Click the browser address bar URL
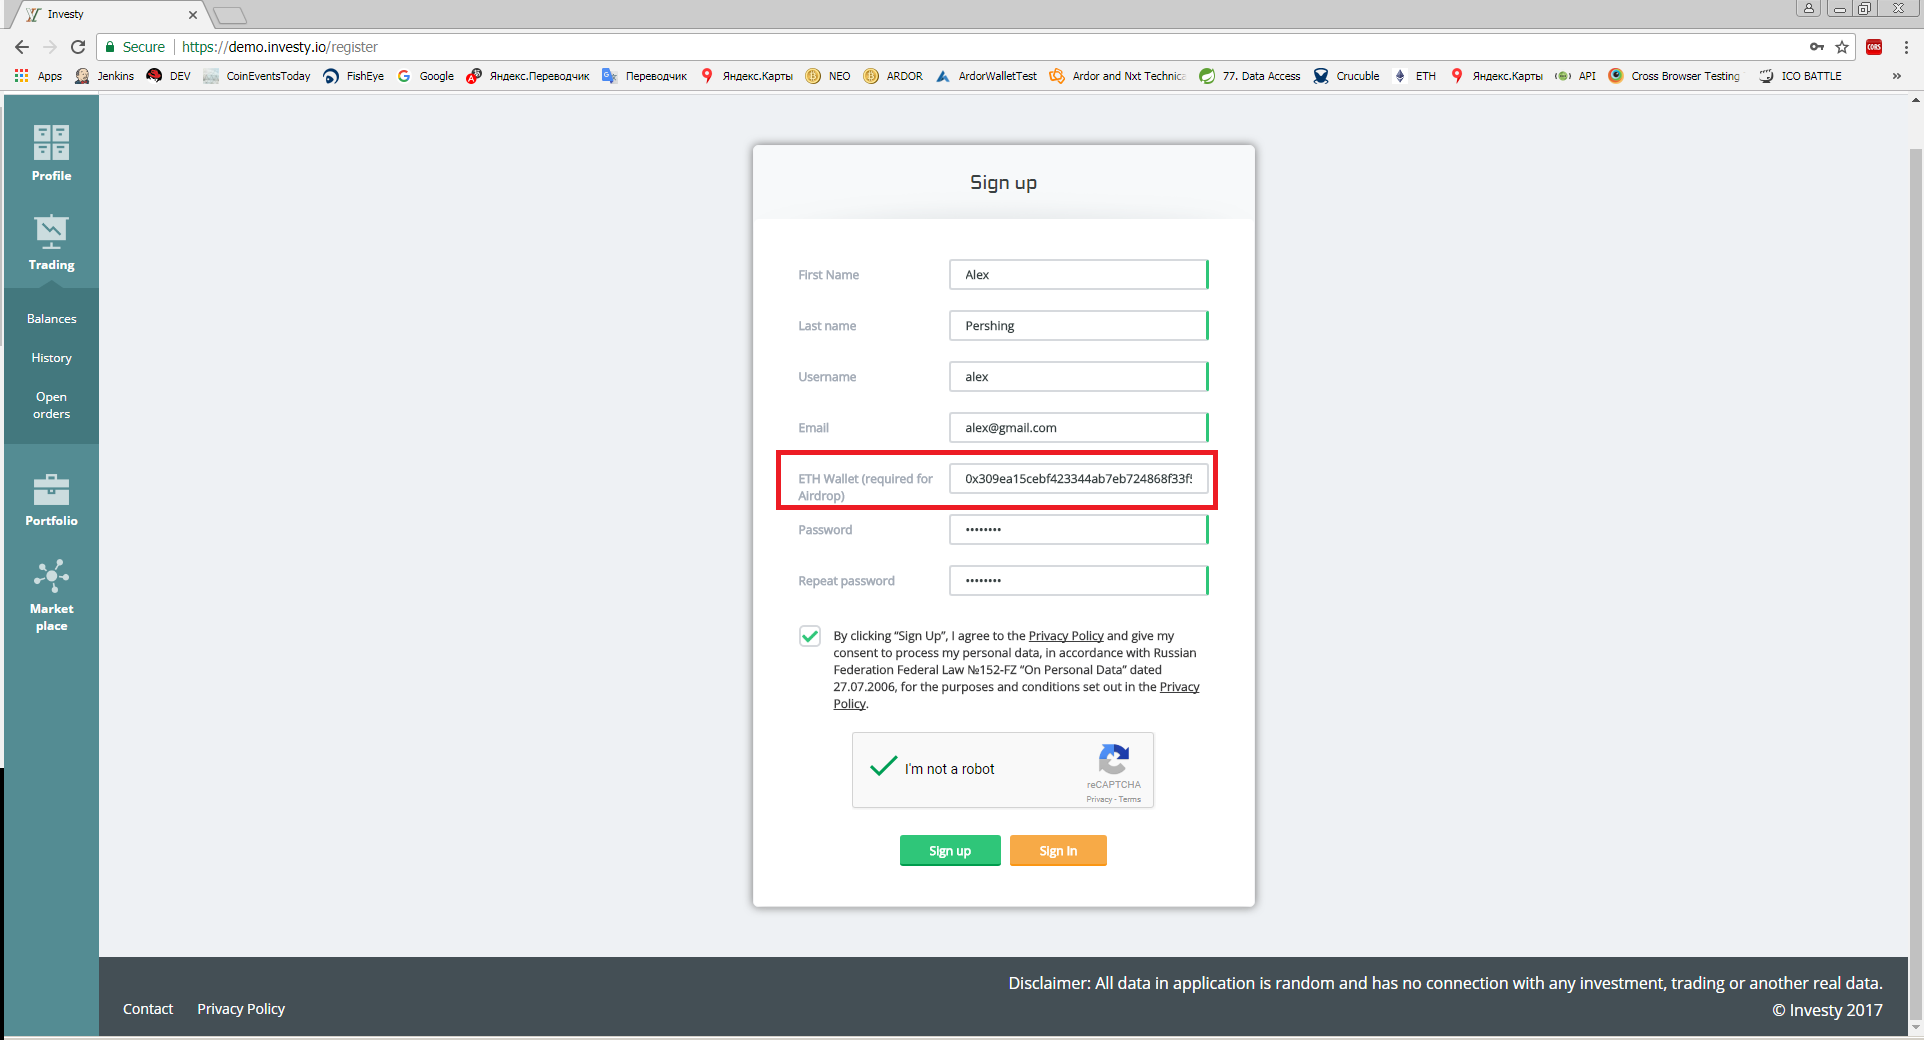 (x=280, y=47)
